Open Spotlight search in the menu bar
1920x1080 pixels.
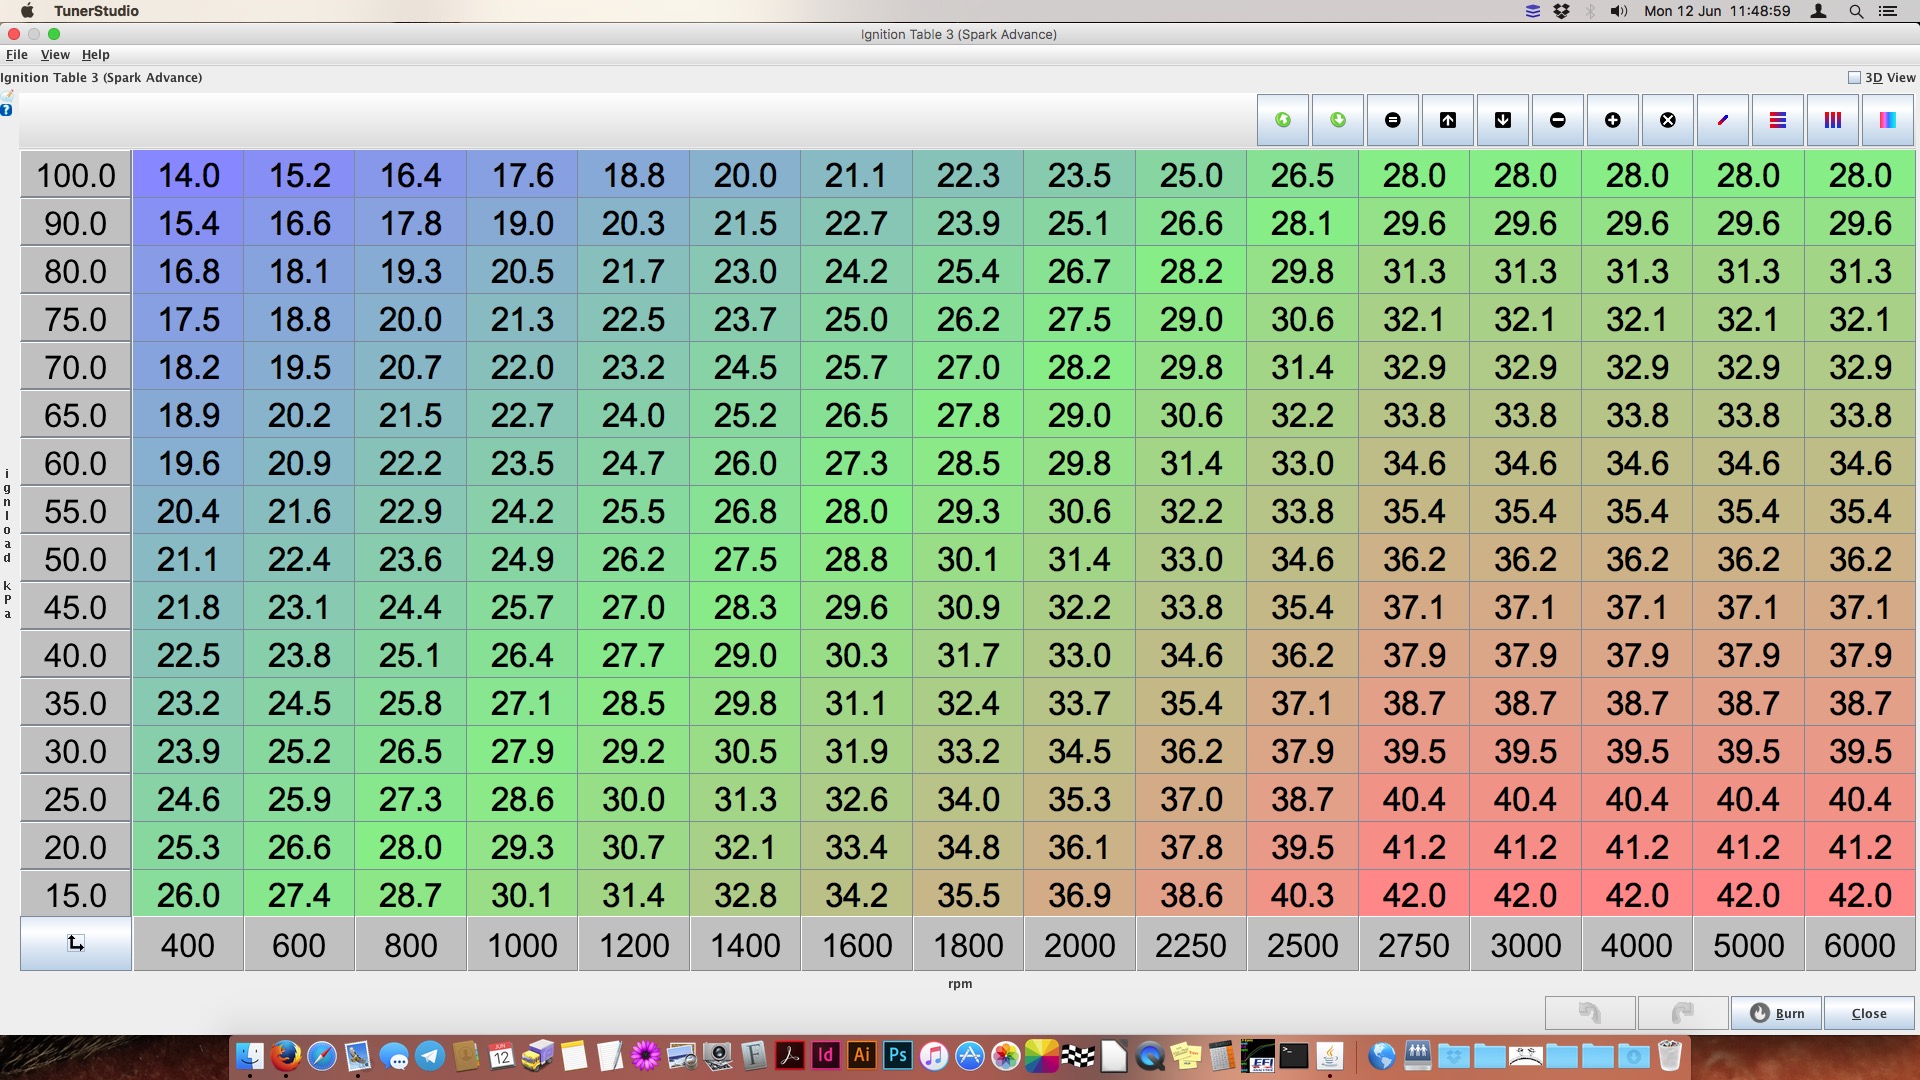(1856, 11)
